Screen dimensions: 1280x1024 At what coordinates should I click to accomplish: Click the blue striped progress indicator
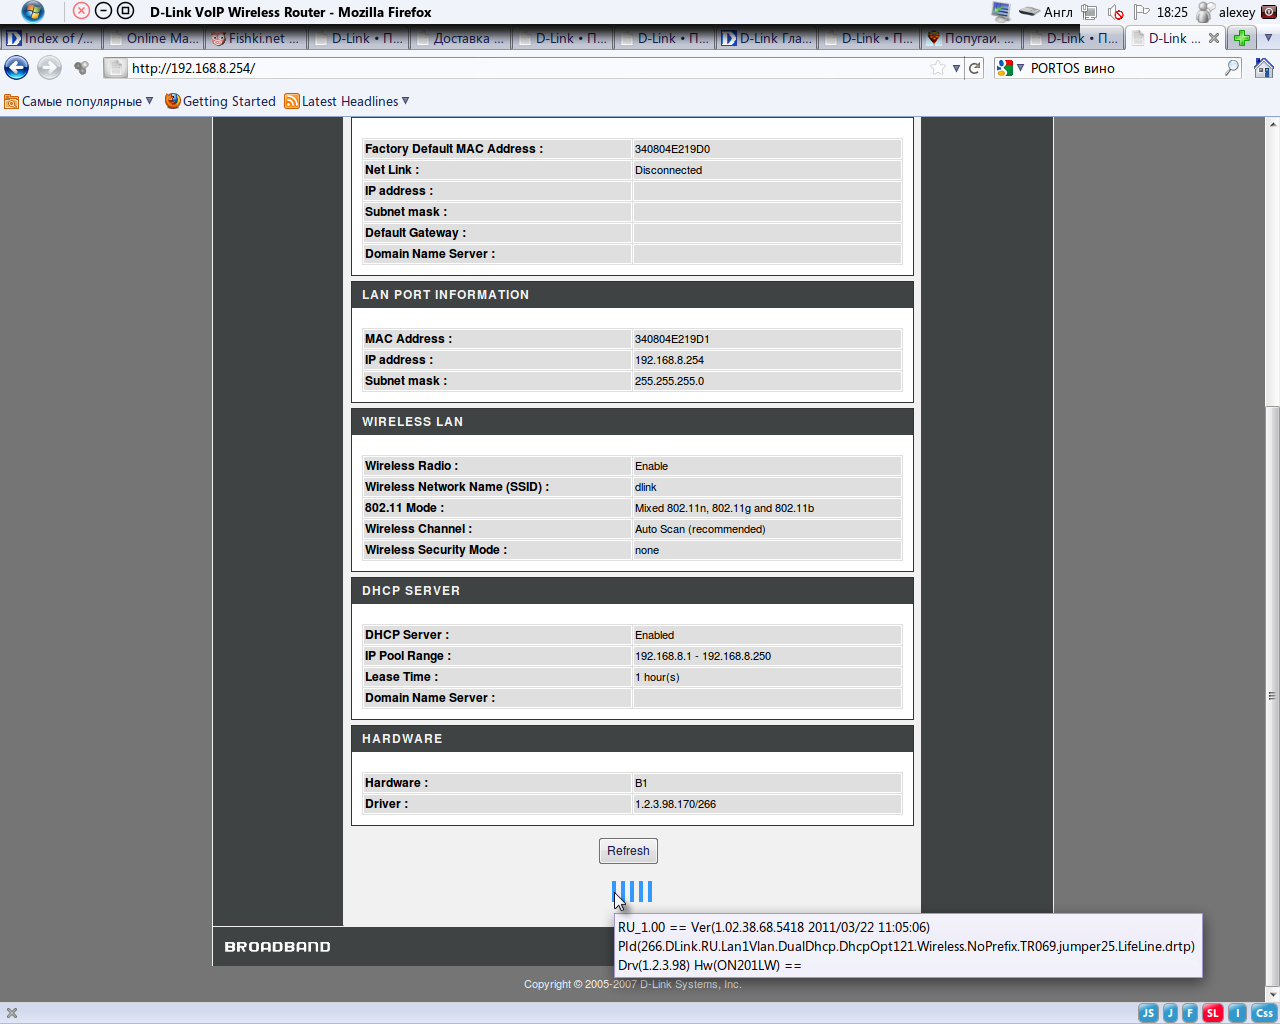click(x=632, y=891)
